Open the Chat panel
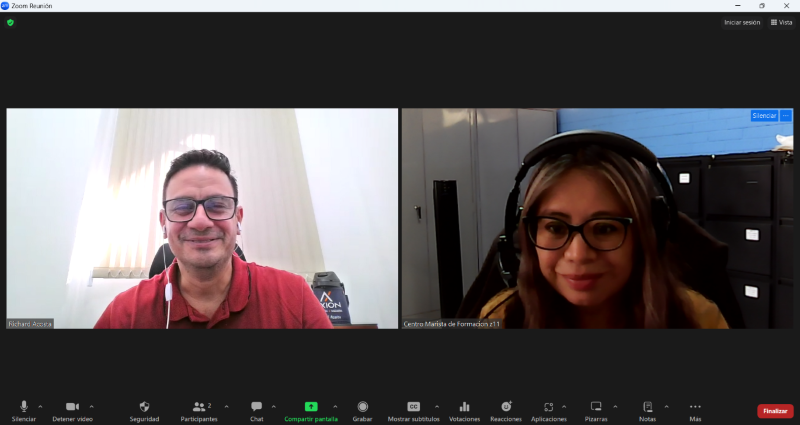The image size is (800, 425). (257, 411)
